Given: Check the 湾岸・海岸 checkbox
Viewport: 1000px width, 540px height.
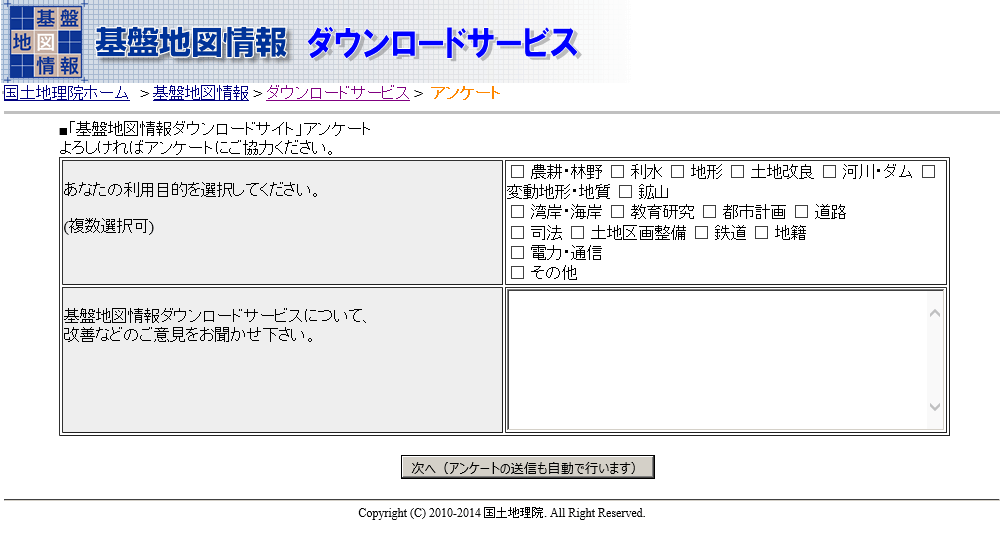Looking at the screenshot, I should coord(517,212).
